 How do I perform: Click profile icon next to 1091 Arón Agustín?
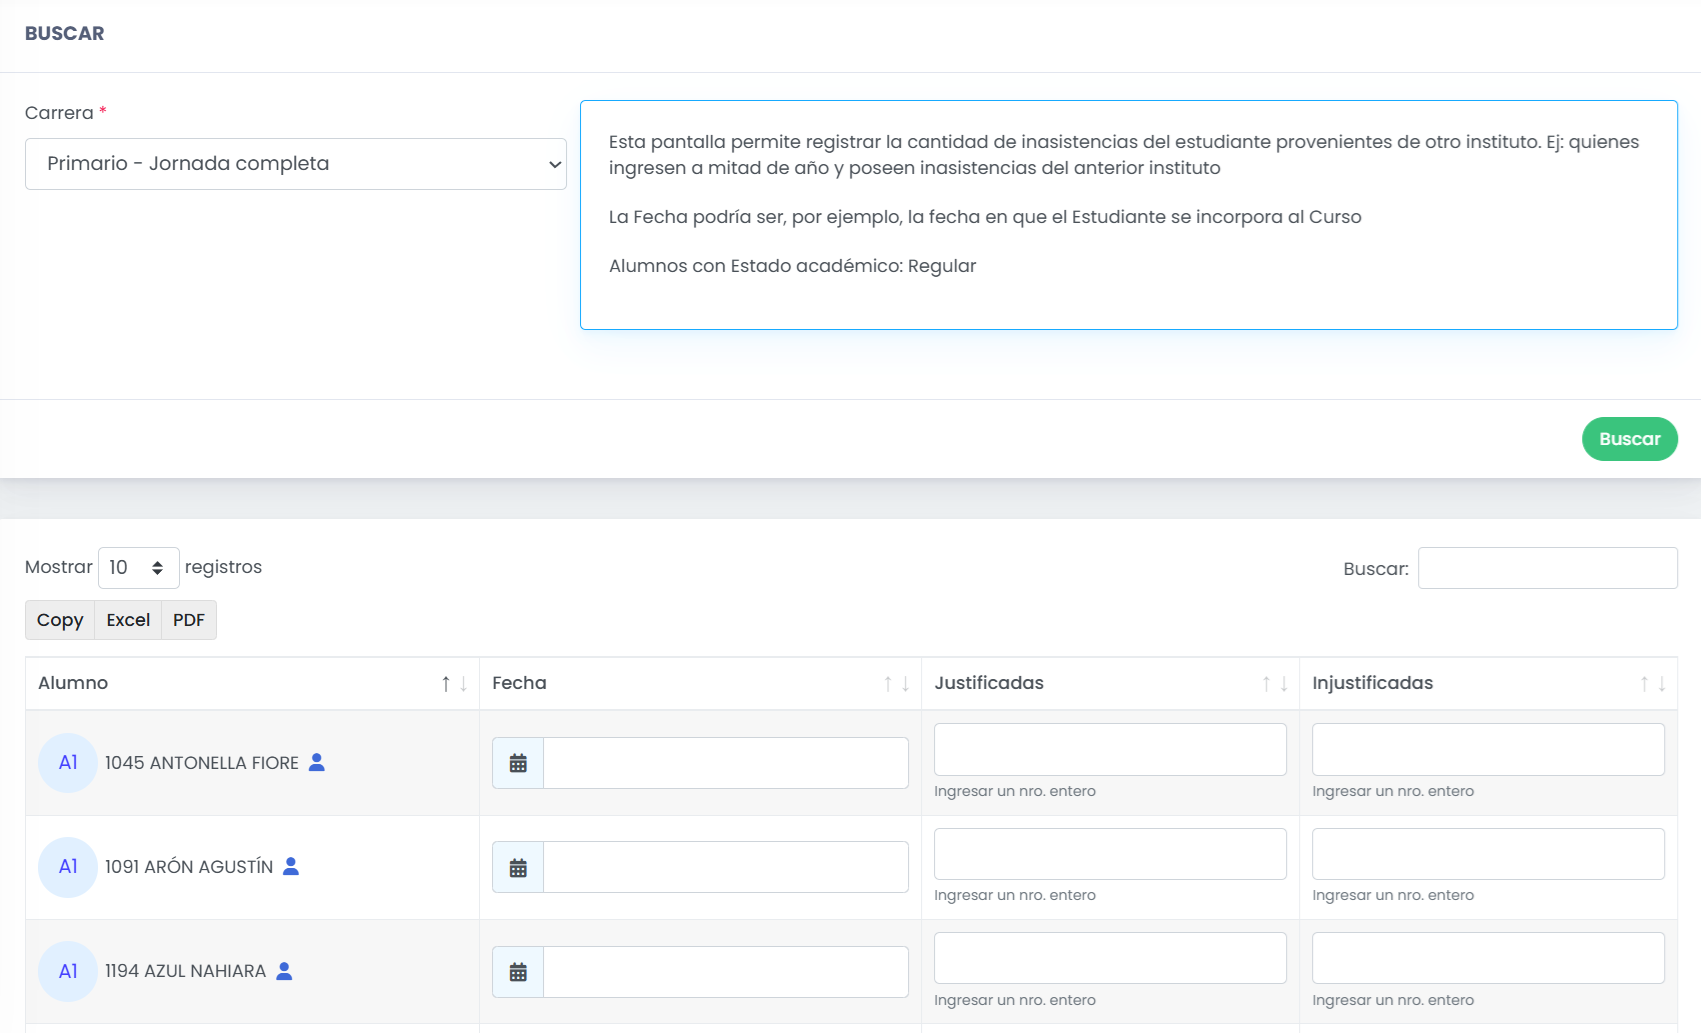pos(291,866)
